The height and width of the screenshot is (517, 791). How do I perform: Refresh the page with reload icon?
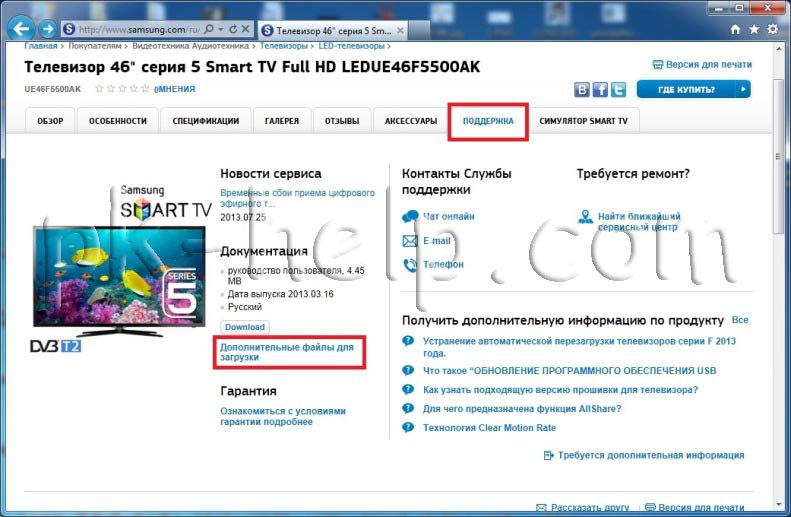pos(233,29)
